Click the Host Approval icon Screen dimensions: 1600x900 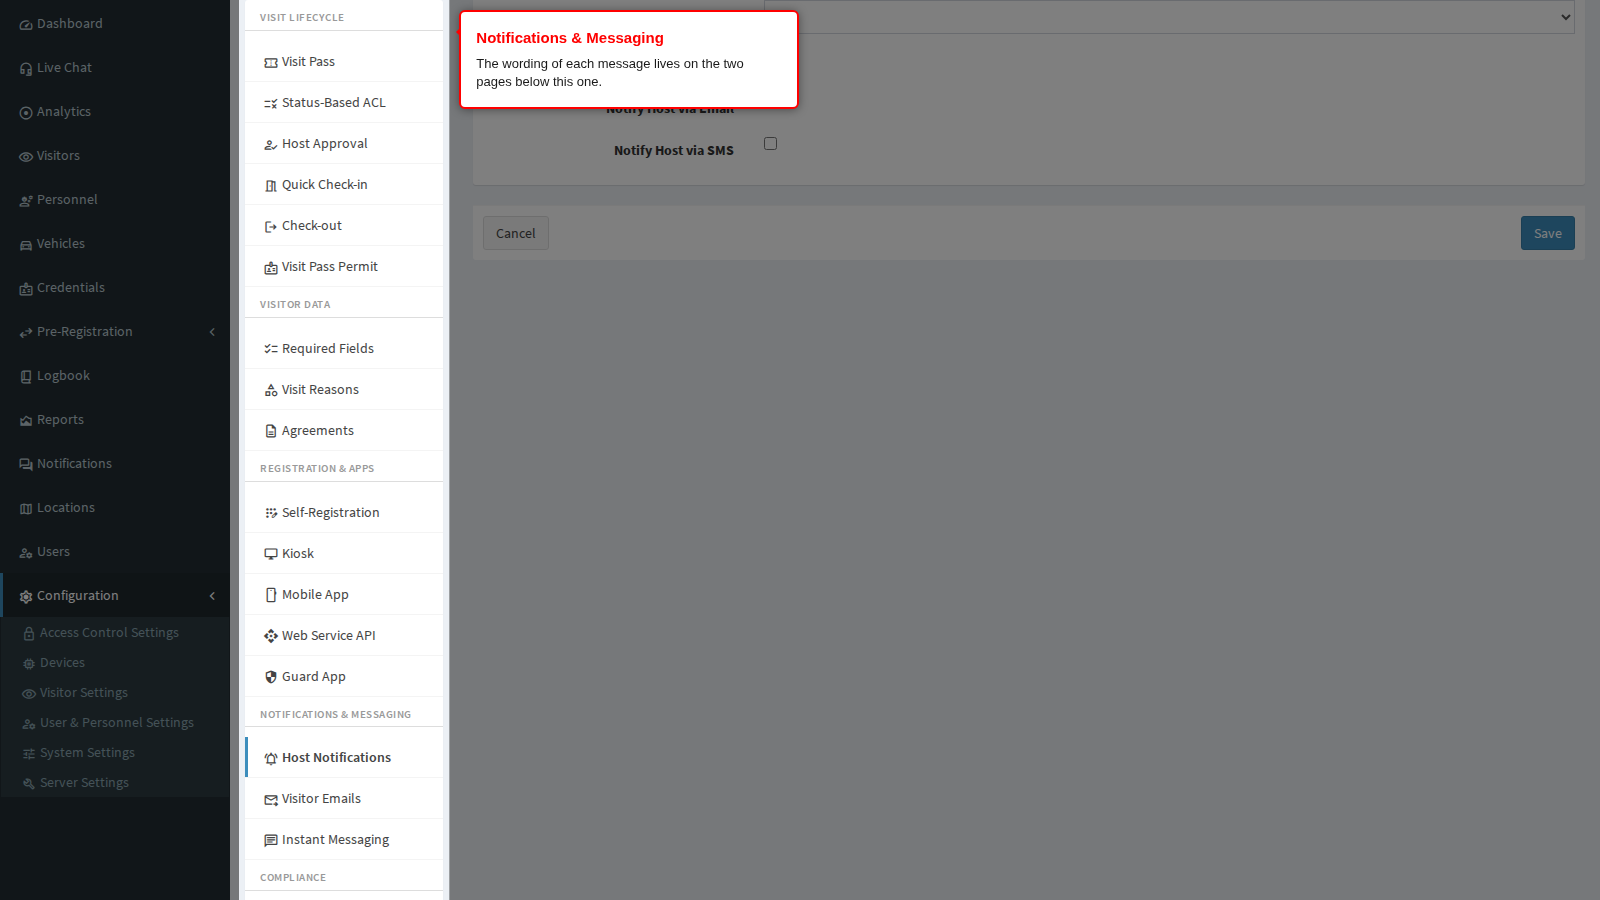(x=271, y=145)
